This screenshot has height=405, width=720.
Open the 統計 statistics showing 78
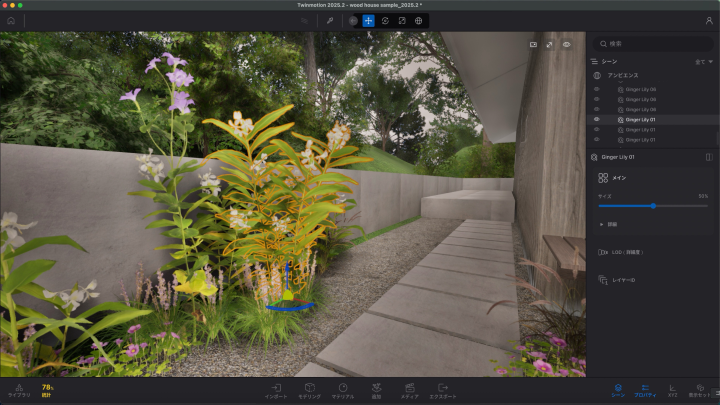pyautogui.click(x=47, y=391)
